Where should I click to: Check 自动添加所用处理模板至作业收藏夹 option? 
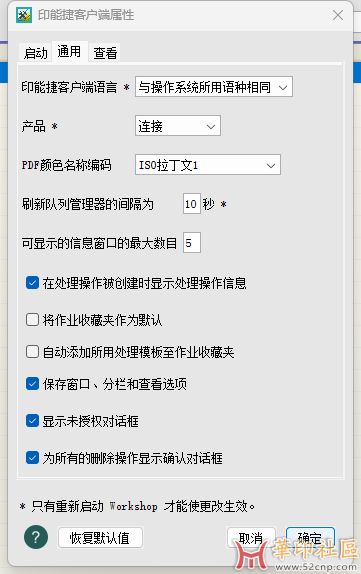[x=32, y=351]
